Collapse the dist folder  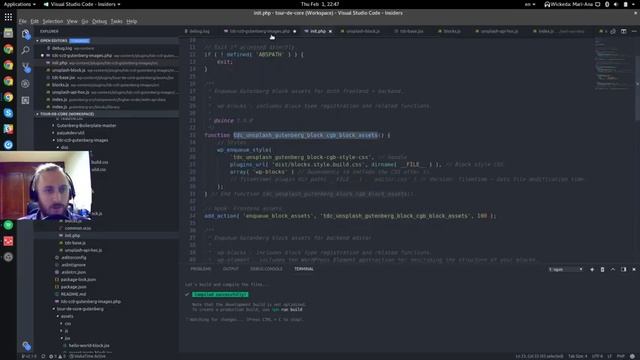[64, 147]
